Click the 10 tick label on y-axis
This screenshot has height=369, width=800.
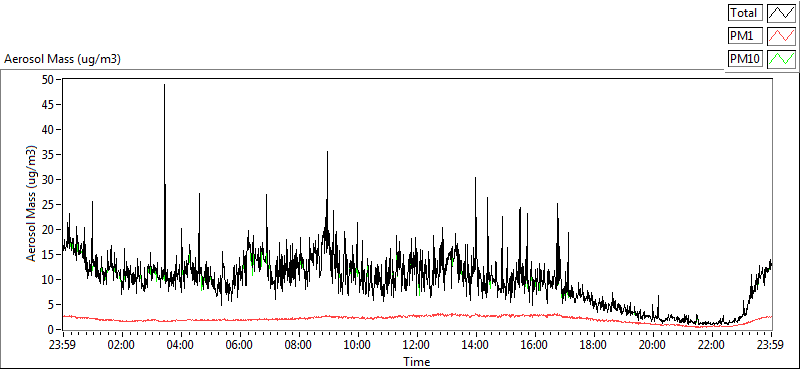point(47,280)
